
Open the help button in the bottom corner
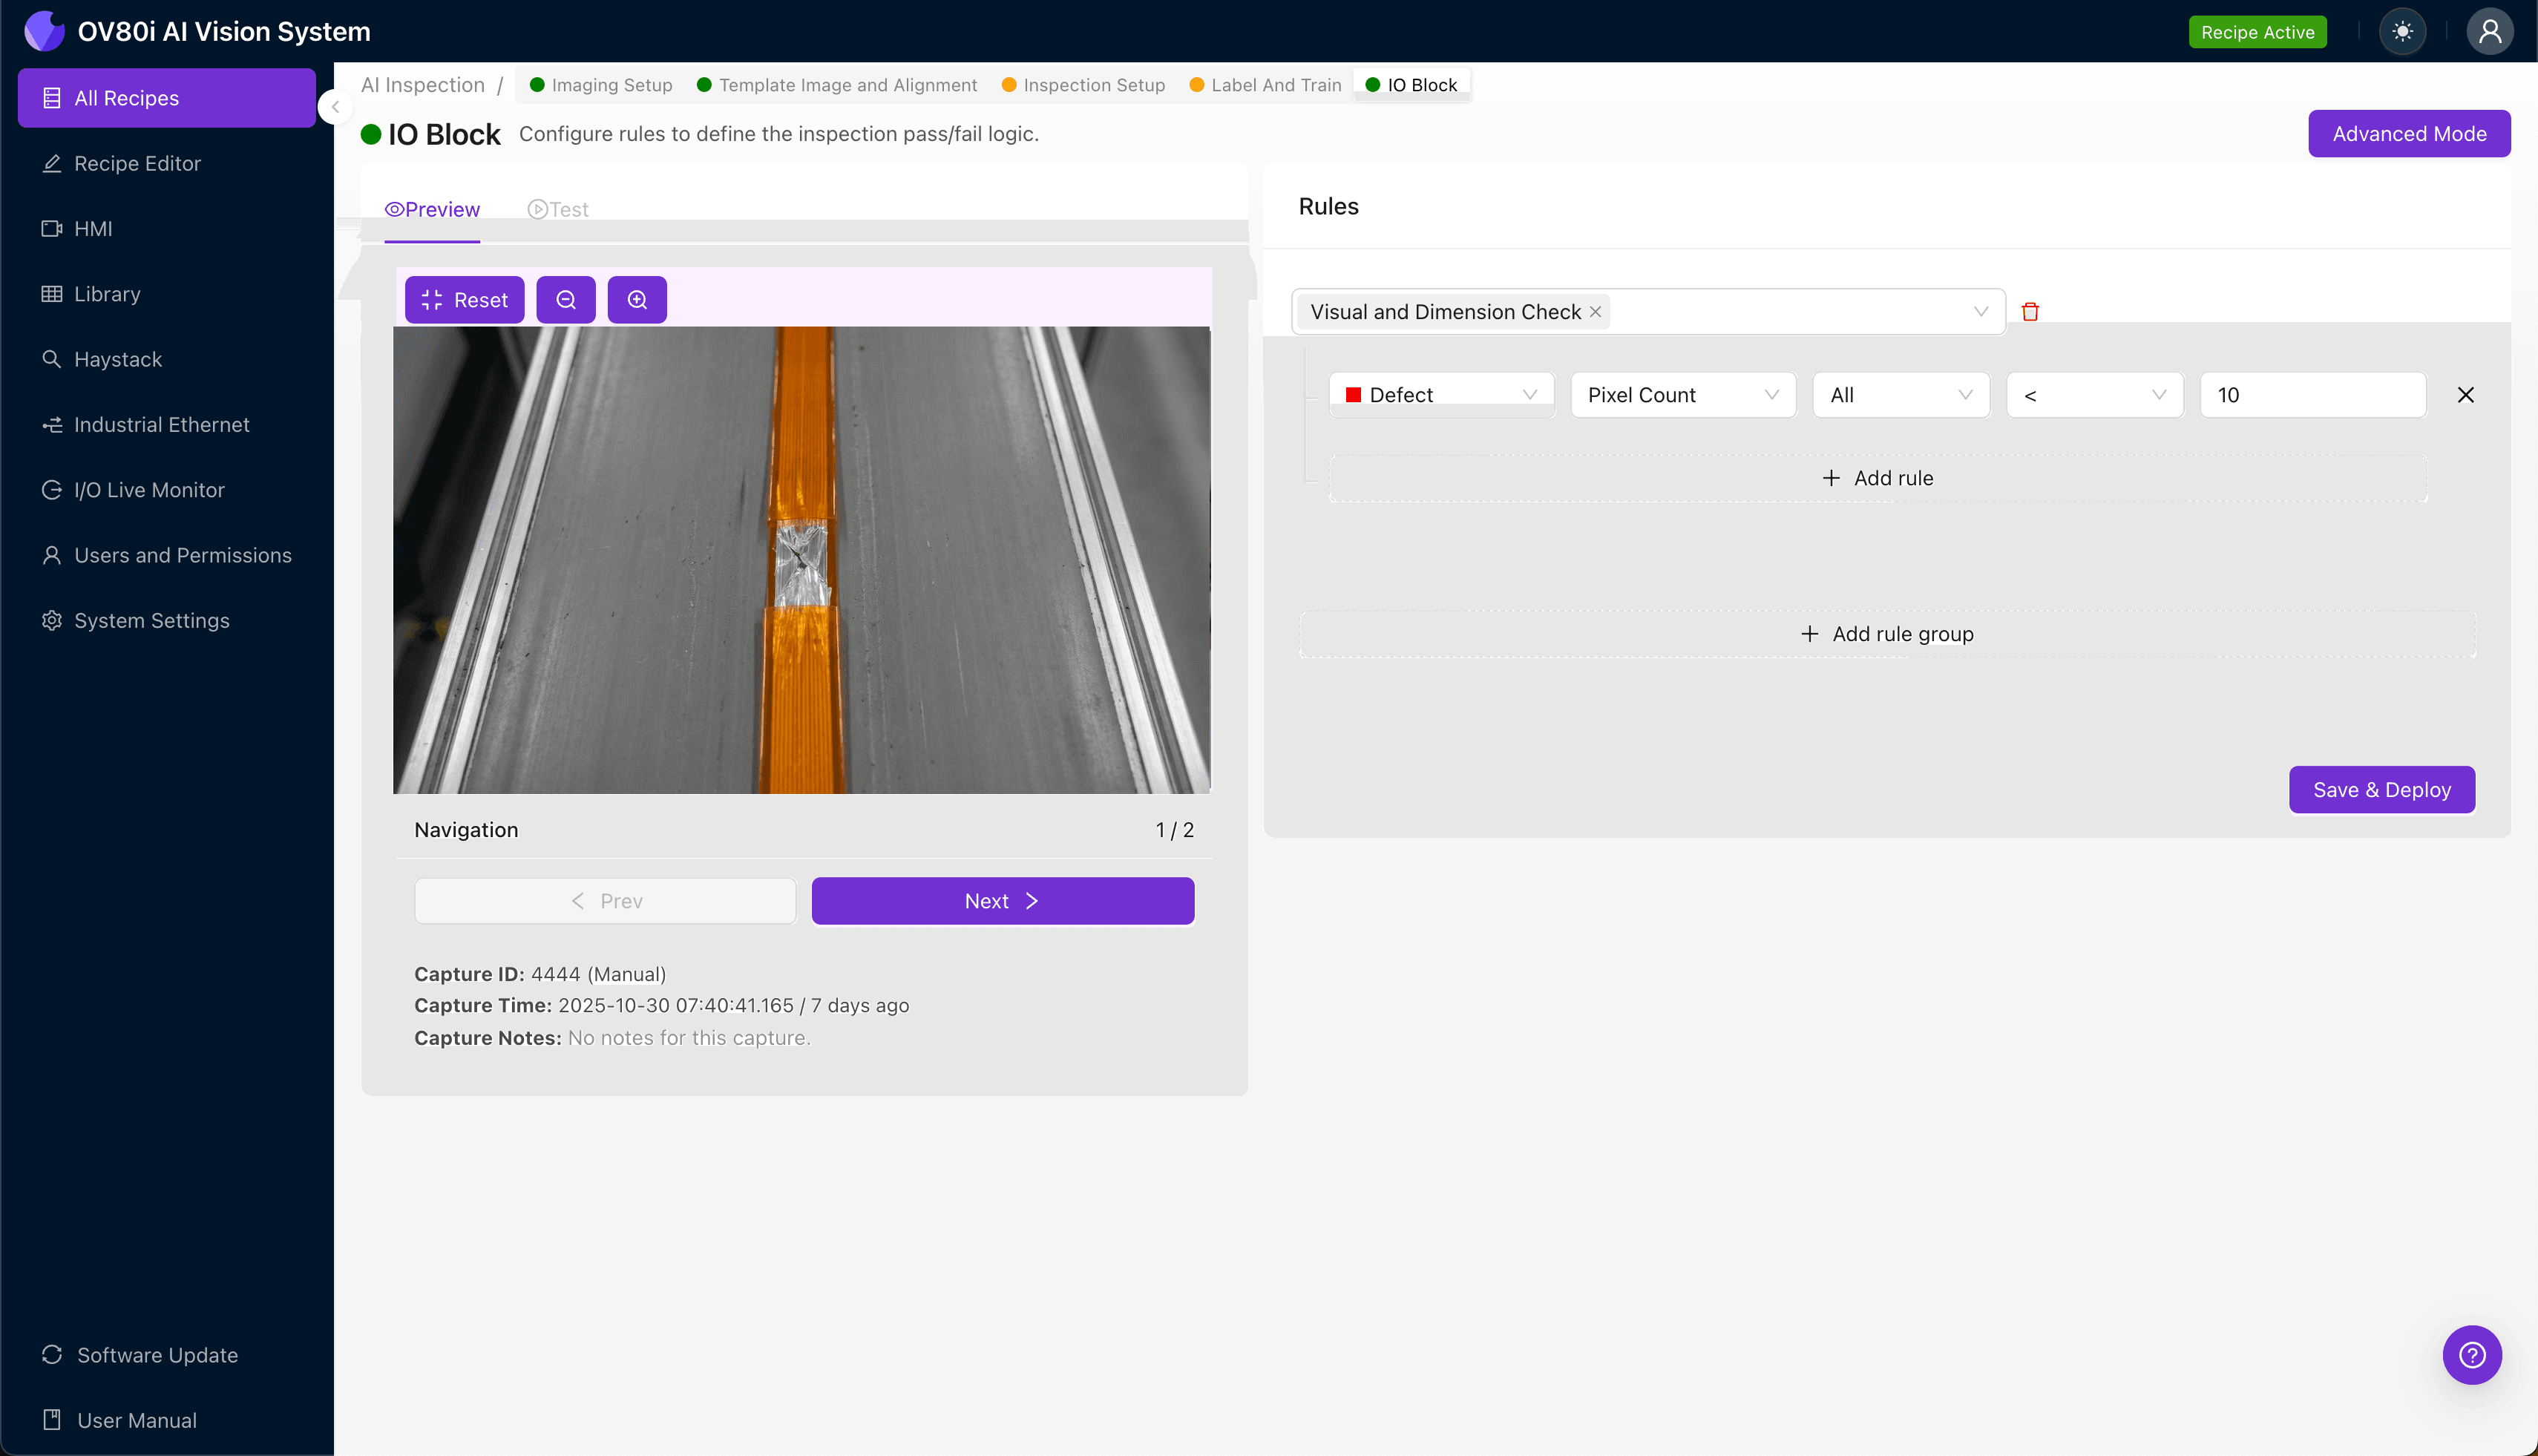[x=2471, y=1355]
